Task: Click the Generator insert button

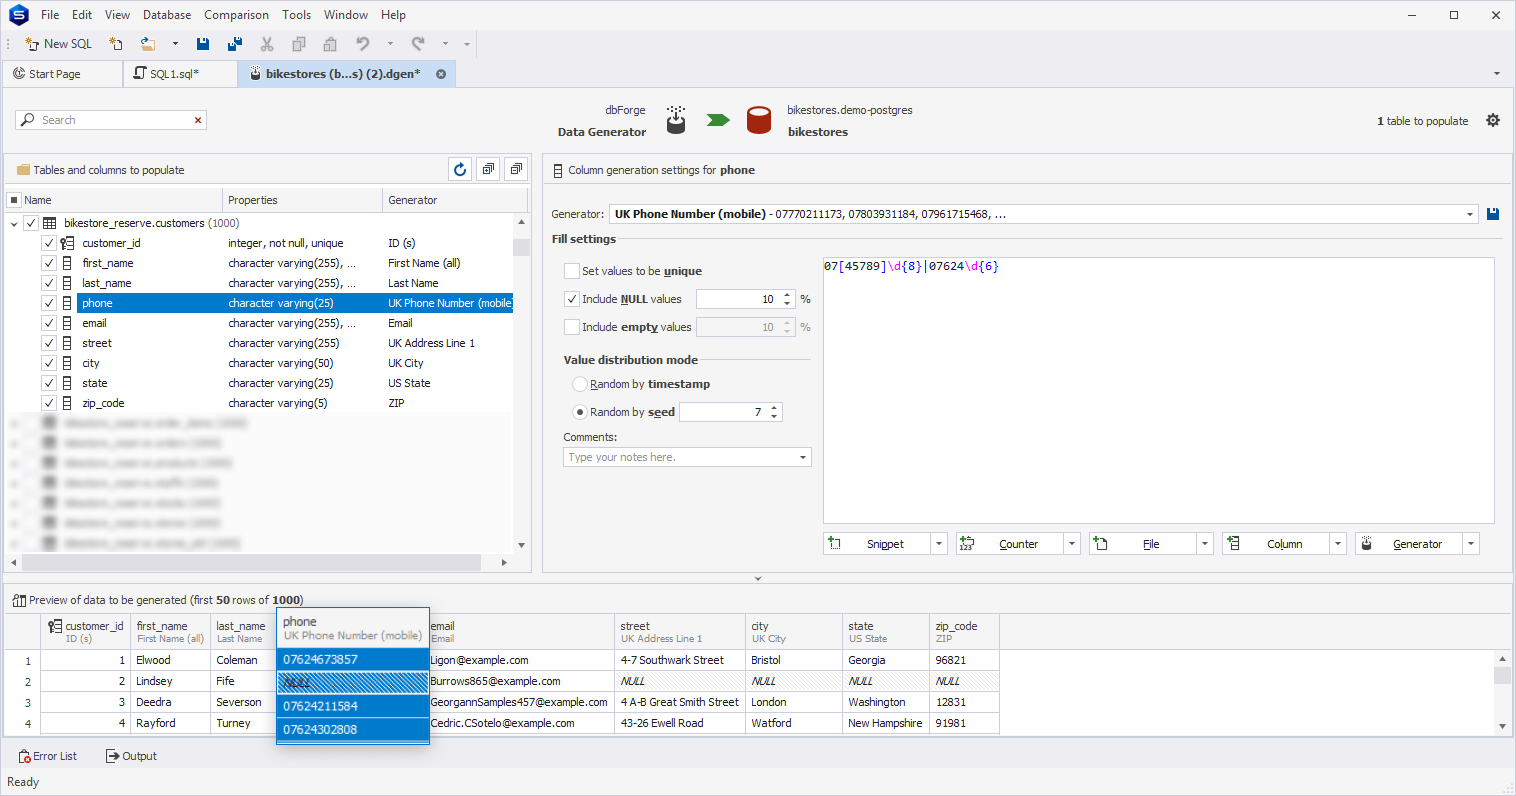Action: click(1409, 544)
